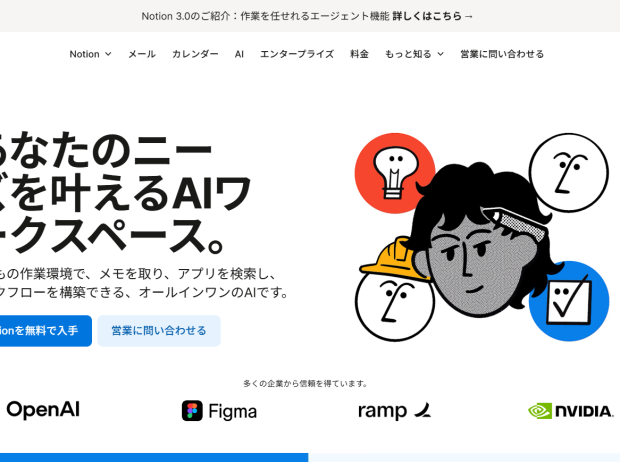Image resolution: width=620 pixels, height=462 pixels.
Task: Click the top-right line-drawn face circle
Action: (x=569, y=172)
